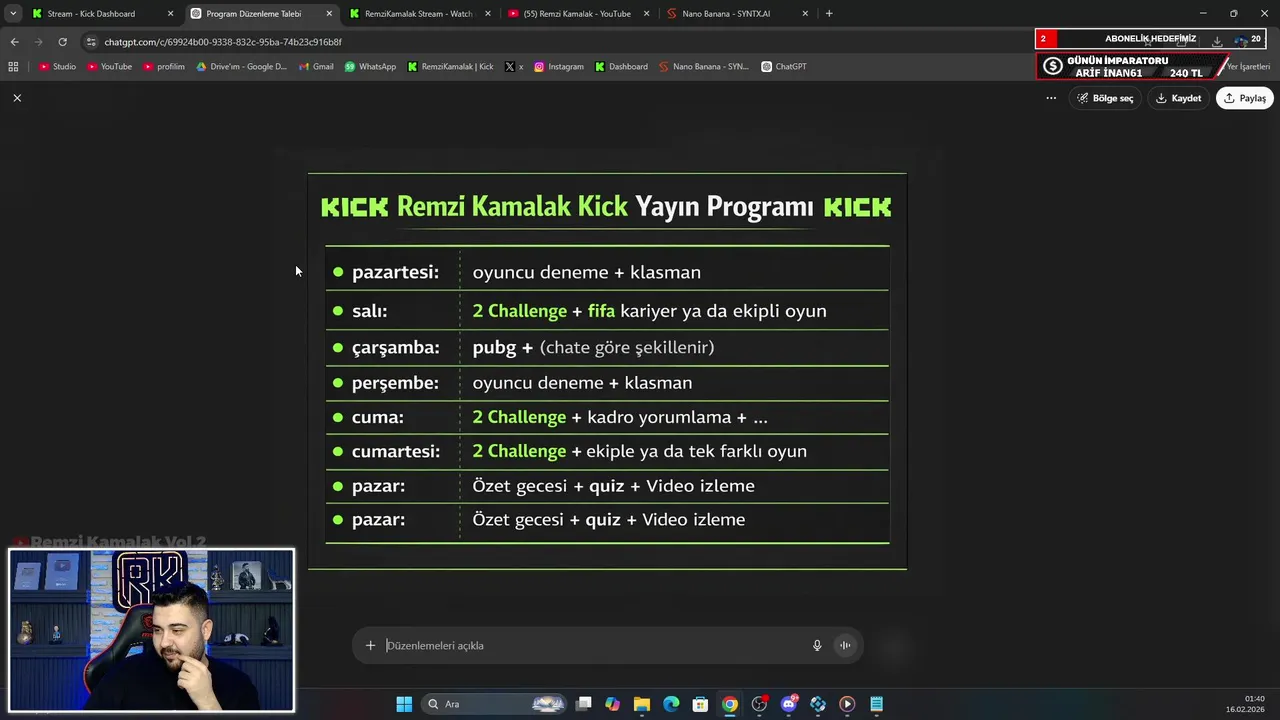The height and width of the screenshot is (720, 1280).
Task: Open the blue hexagon app on taskbar
Action: click(818, 704)
